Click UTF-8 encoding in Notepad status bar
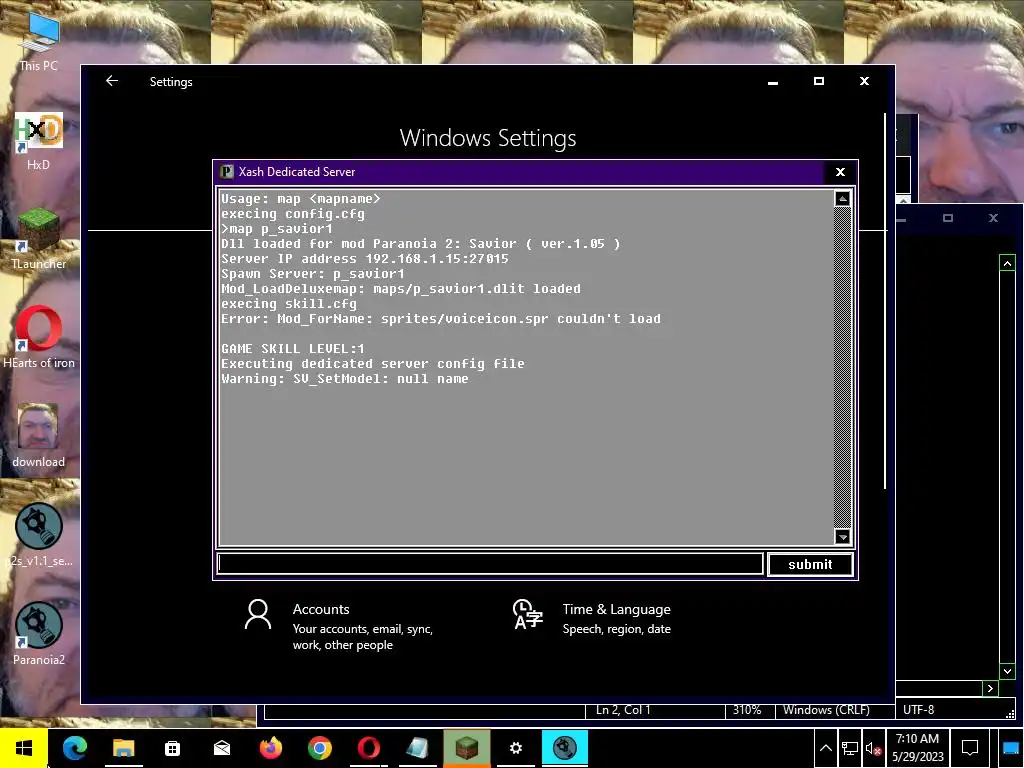Image resolution: width=1024 pixels, height=768 pixels. pos(918,710)
